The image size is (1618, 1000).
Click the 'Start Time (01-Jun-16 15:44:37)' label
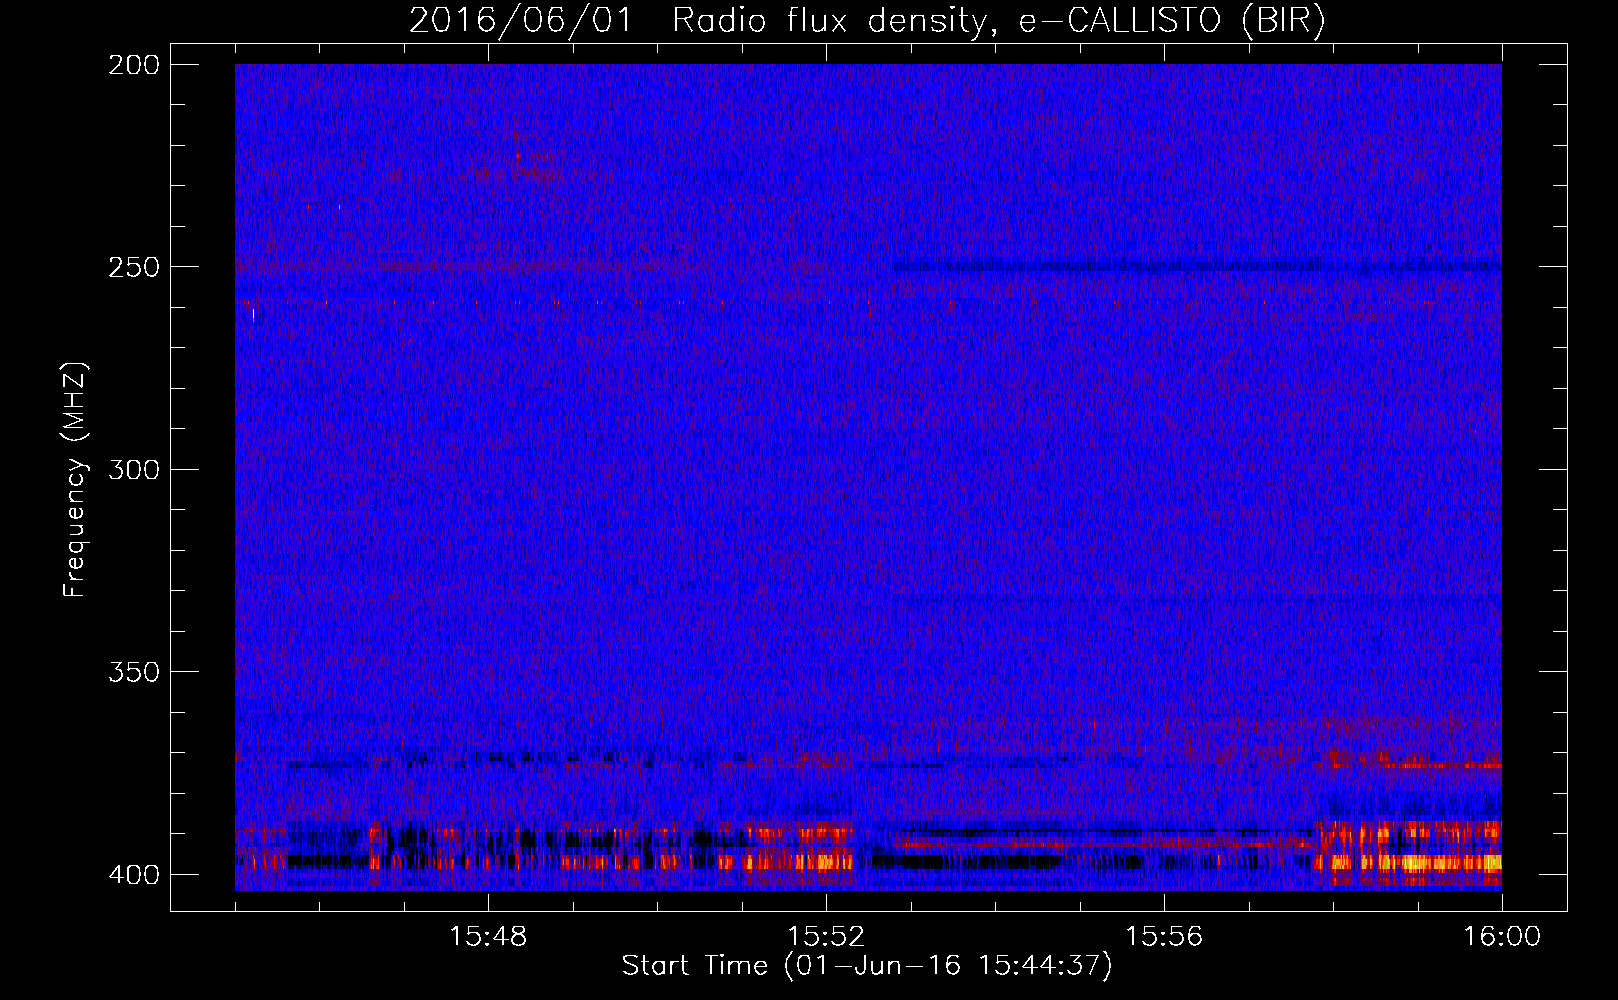pyautogui.click(x=867, y=966)
